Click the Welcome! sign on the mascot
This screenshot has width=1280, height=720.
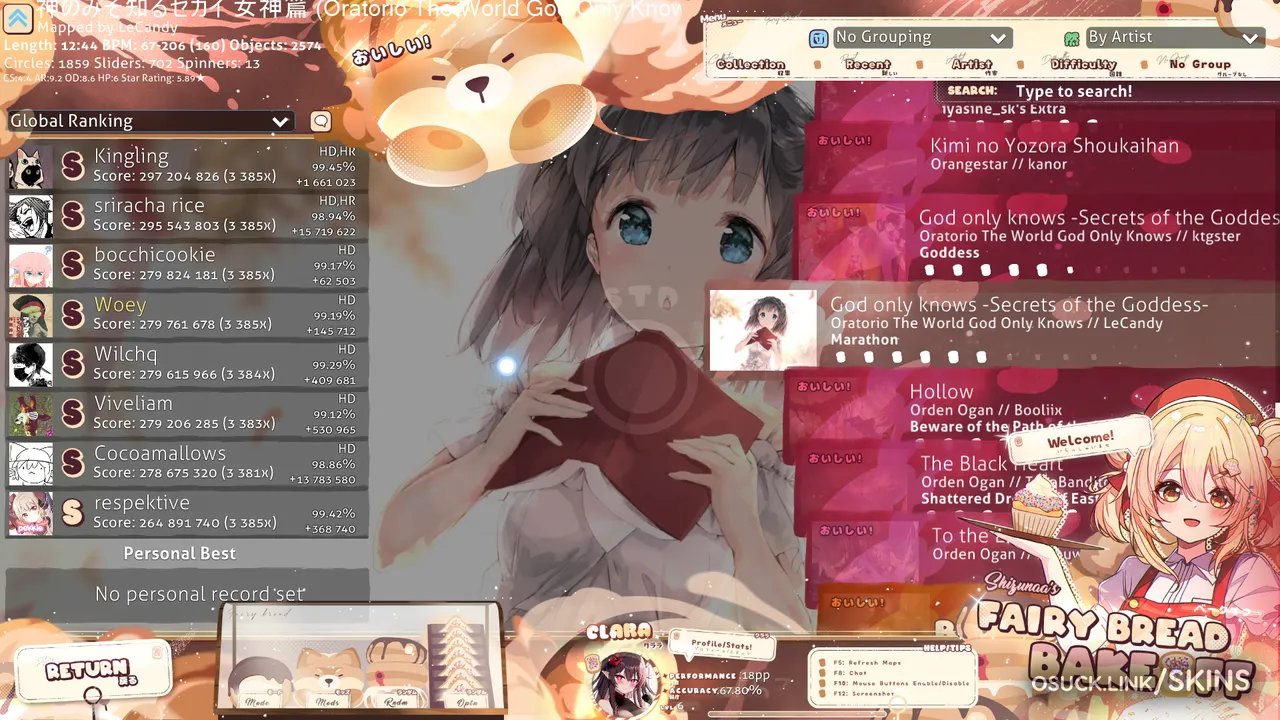point(1080,441)
